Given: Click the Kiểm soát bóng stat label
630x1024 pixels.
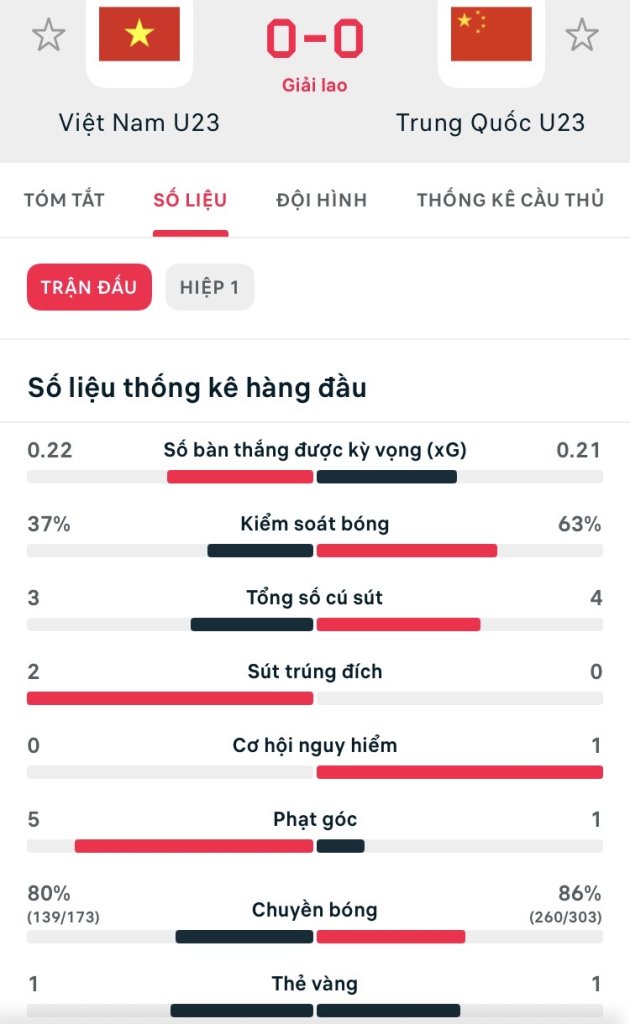Looking at the screenshot, I should (315, 524).
